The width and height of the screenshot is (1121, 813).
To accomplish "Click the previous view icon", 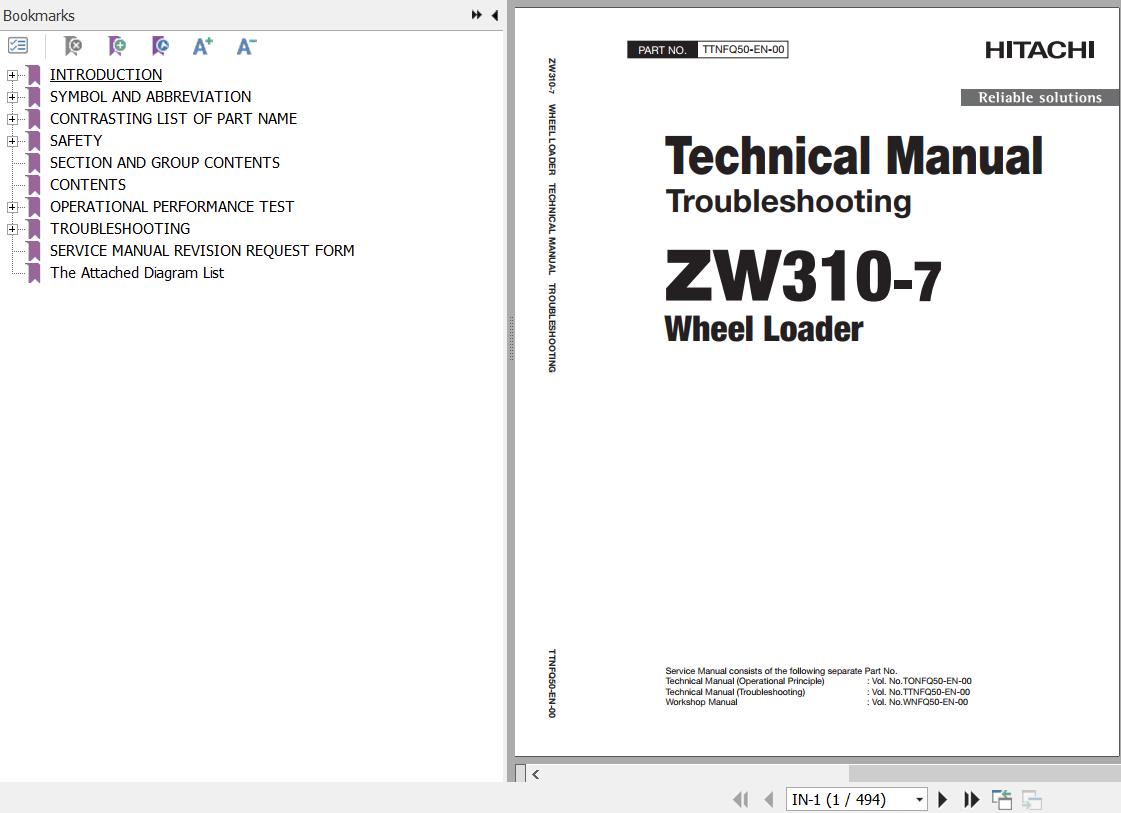I will (x=1002, y=799).
